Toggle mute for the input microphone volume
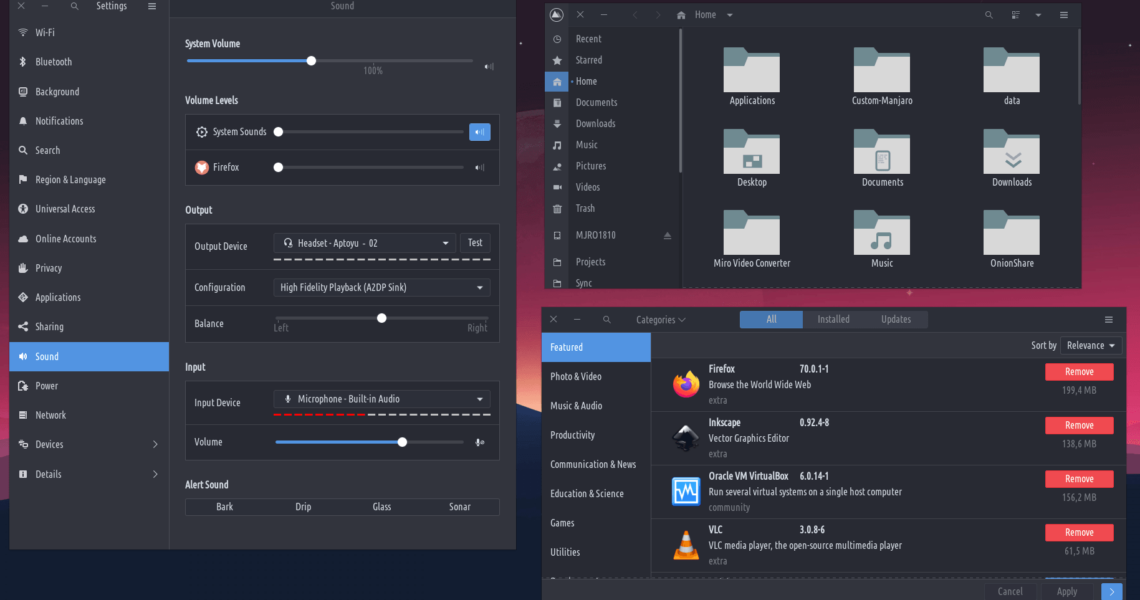The height and width of the screenshot is (600, 1140). point(480,442)
